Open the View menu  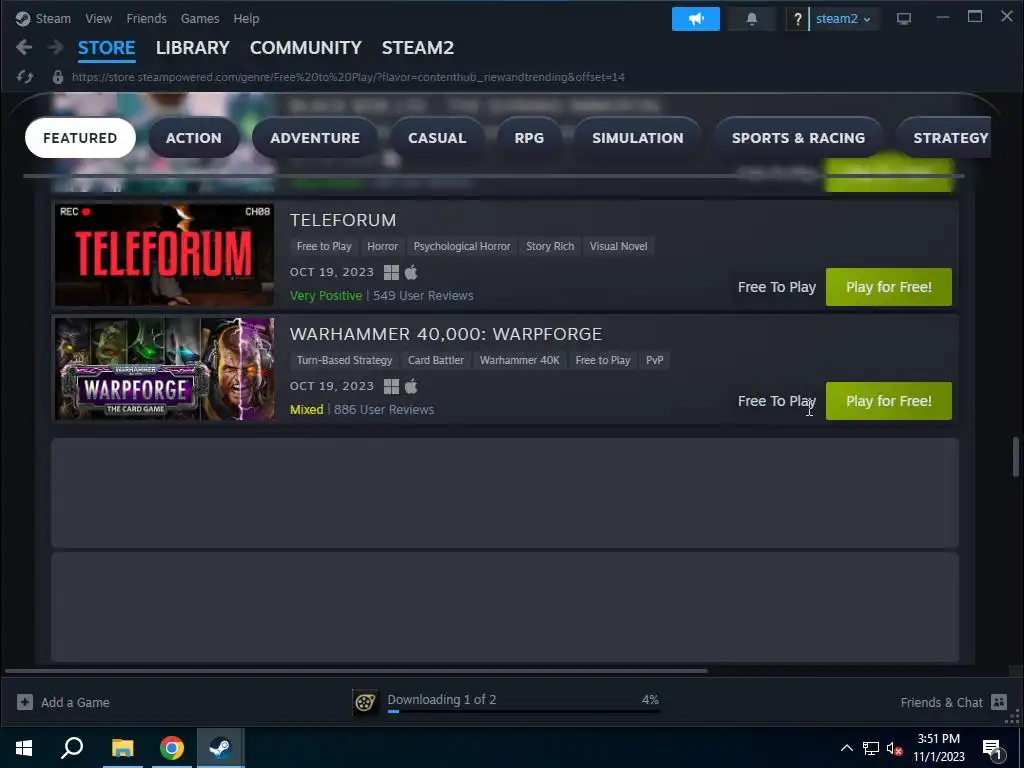99,19
